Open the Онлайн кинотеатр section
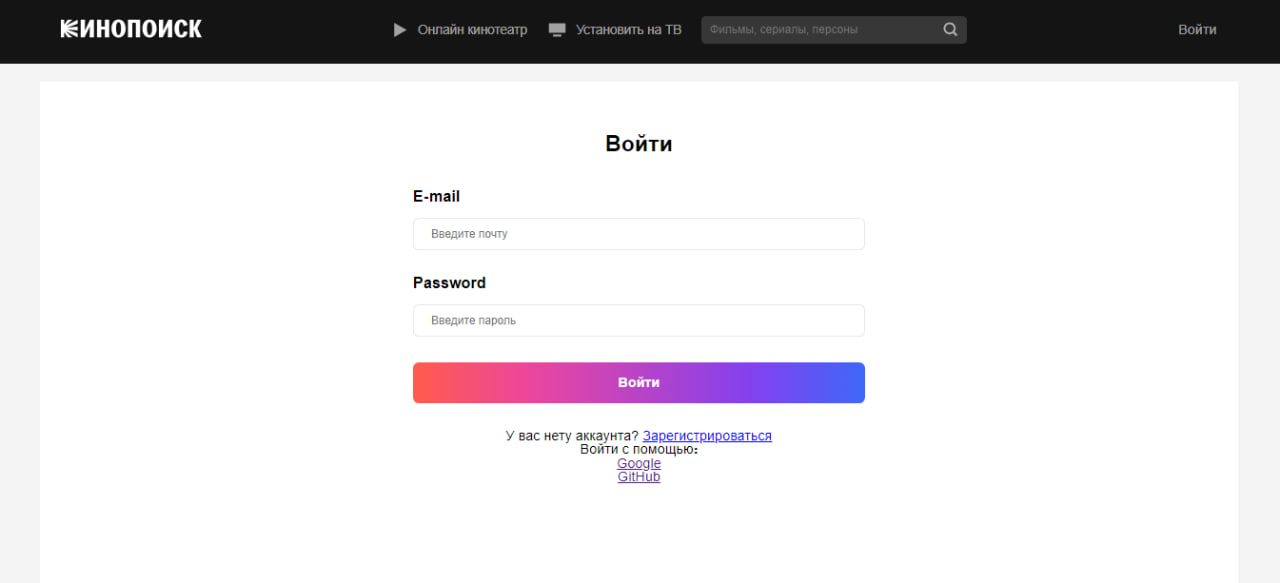 tap(472, 30)
